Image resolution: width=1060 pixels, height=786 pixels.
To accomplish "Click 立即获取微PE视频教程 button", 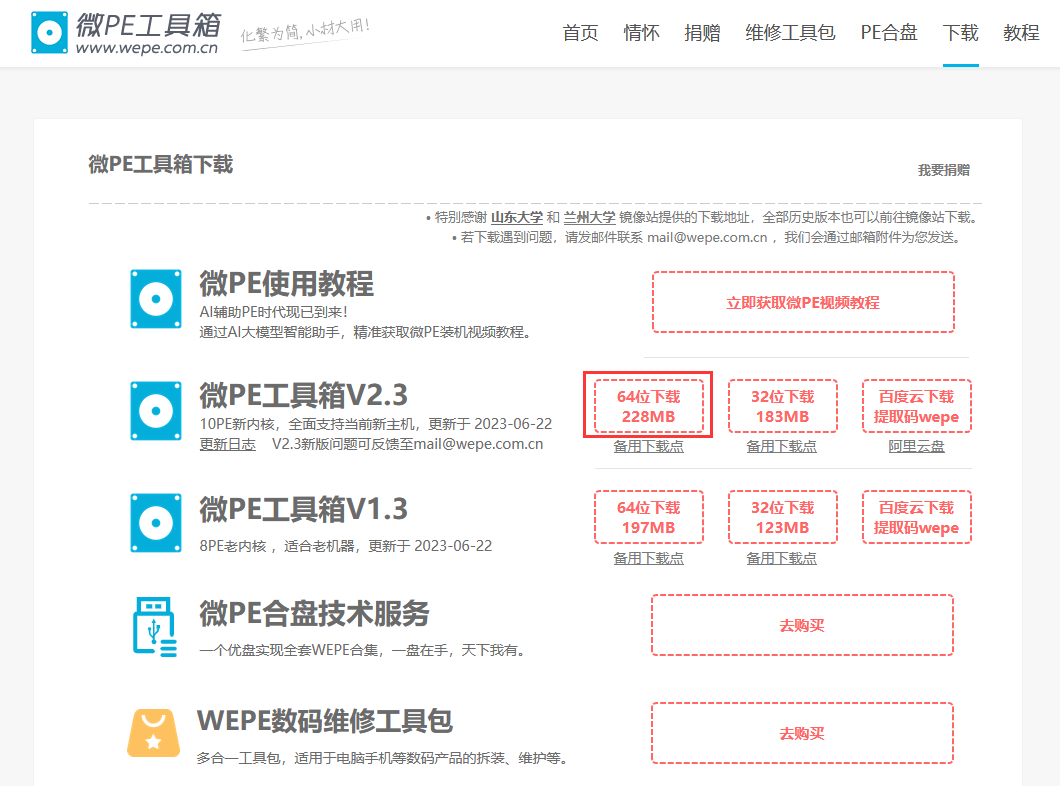I will click(x=803, y=302).
